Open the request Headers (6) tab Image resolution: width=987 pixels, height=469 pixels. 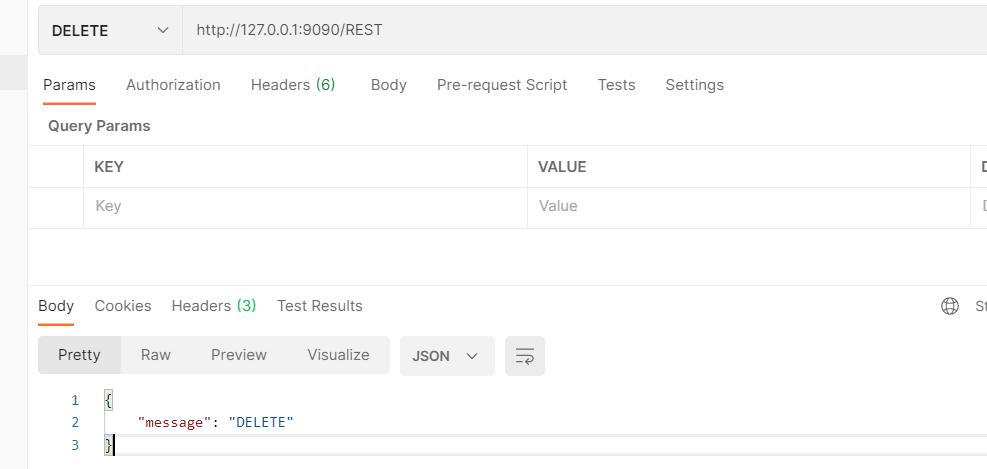coord(293,85)
